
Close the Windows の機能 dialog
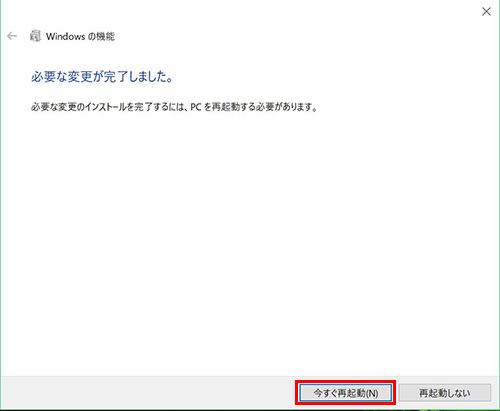pos(486,12)
